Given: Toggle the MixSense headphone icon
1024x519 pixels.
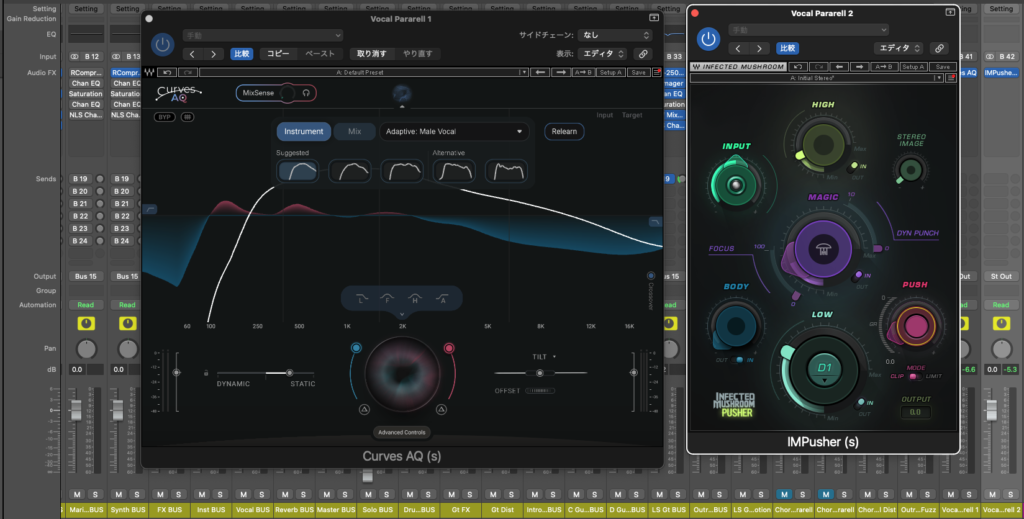Looking at the screenshot, I should (x=305, y=93).
